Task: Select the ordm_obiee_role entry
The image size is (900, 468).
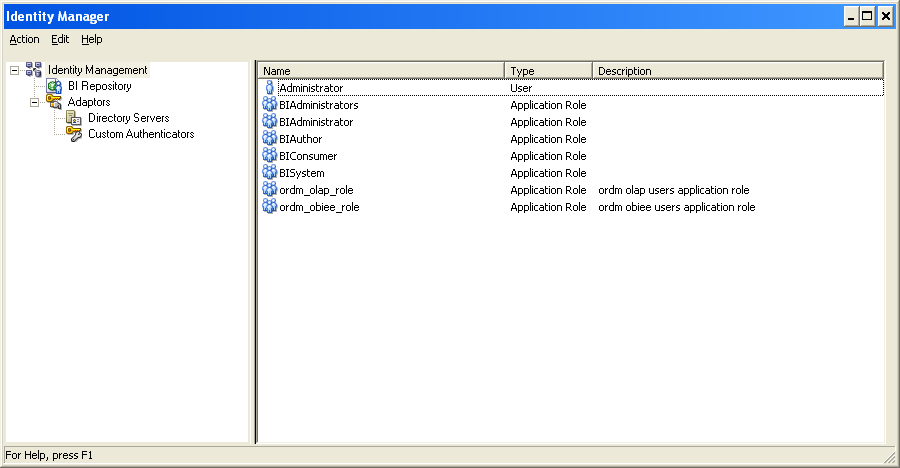Action: (x=319, y=207)
